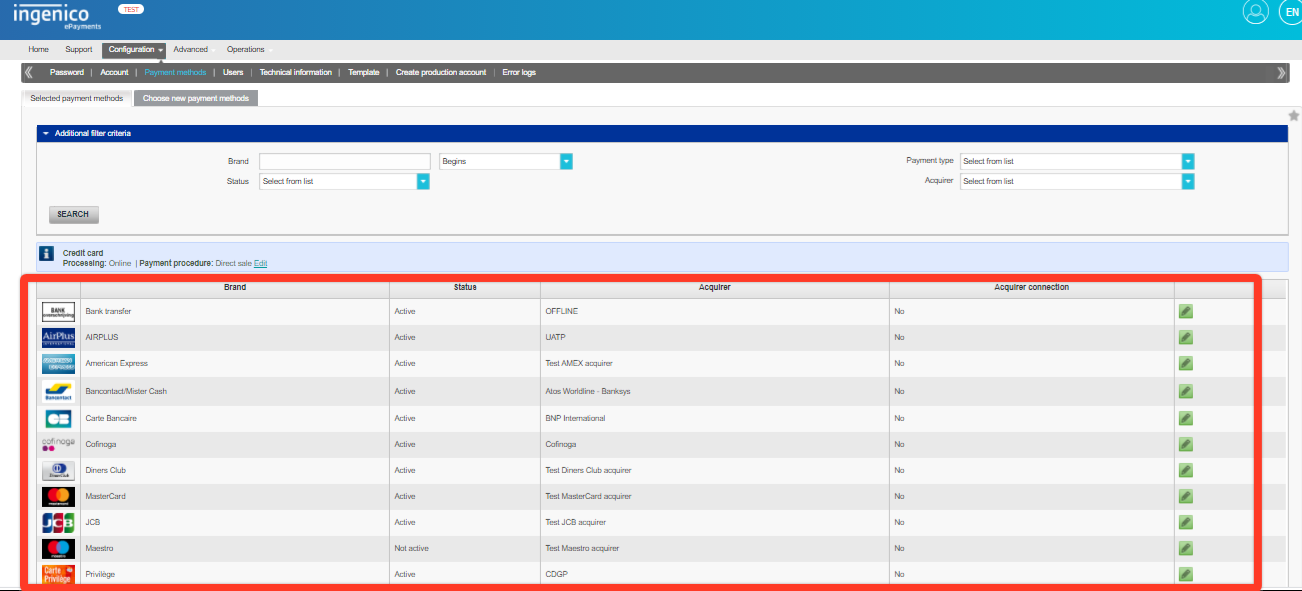Click the TEST environment badge
The height and width of the screenshot is (591, 1302).
[130, 8]
